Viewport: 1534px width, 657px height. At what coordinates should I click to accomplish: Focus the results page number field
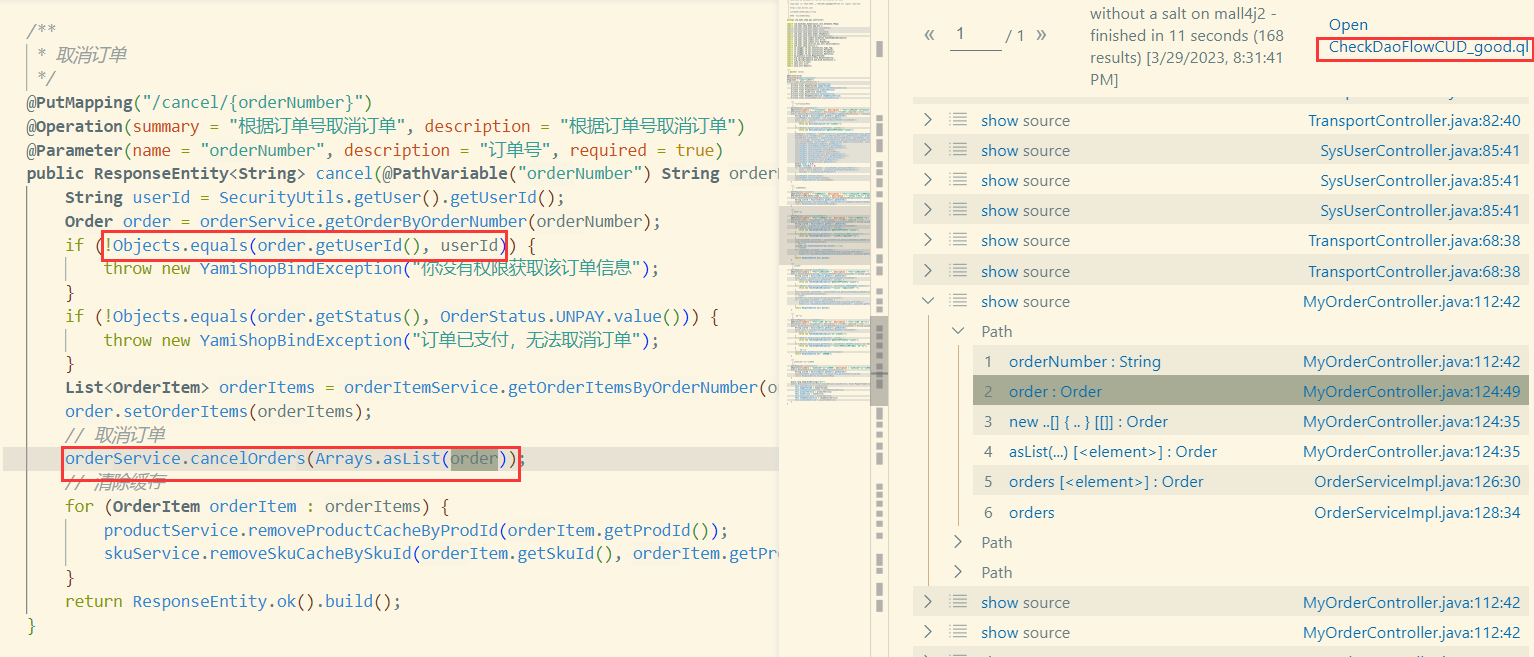coord(974,35)
